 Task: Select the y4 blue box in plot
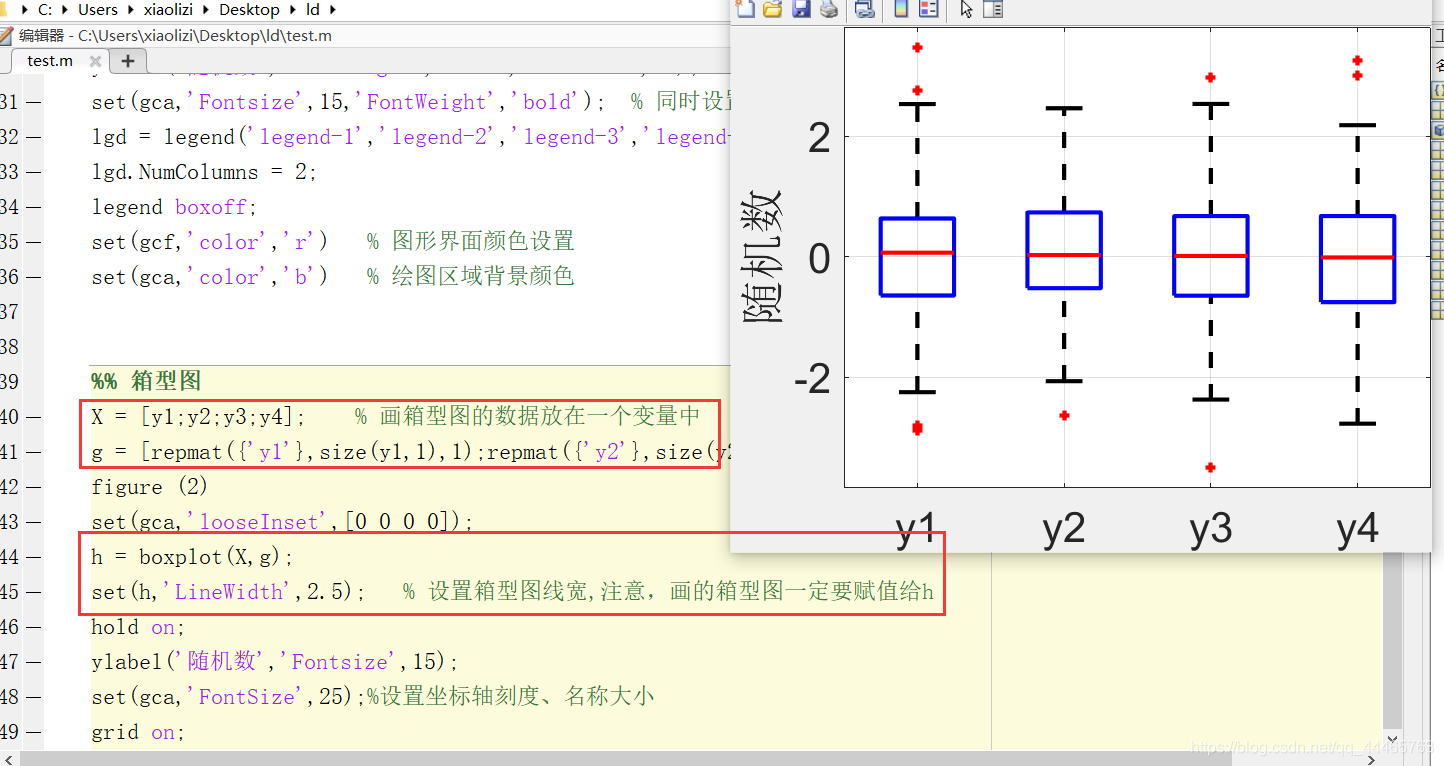tap(1357, 259)
